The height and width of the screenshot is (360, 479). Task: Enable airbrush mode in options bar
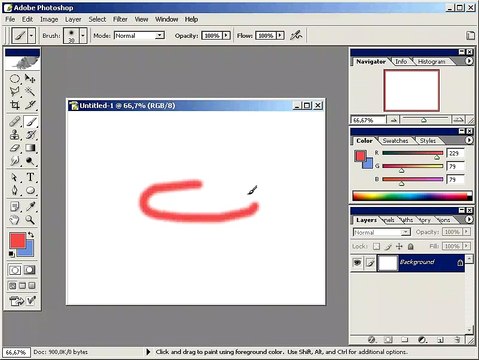tap(296, 35)
